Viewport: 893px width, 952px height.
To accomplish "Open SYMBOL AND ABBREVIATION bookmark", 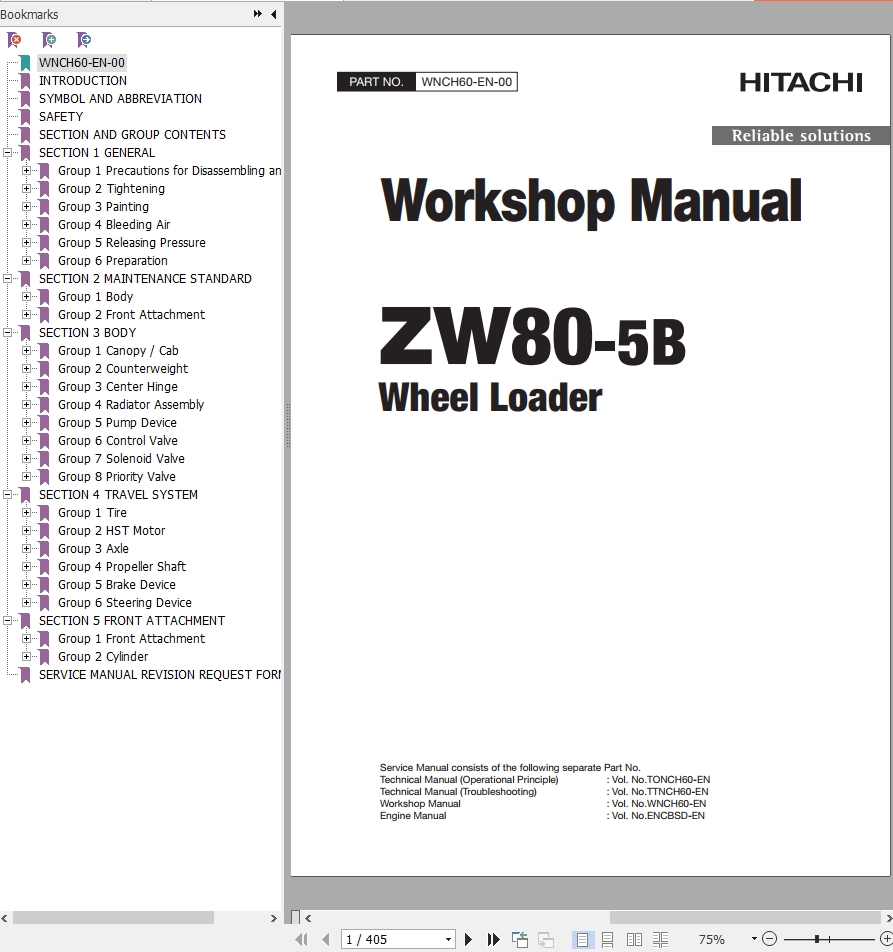I will point(120,99).
